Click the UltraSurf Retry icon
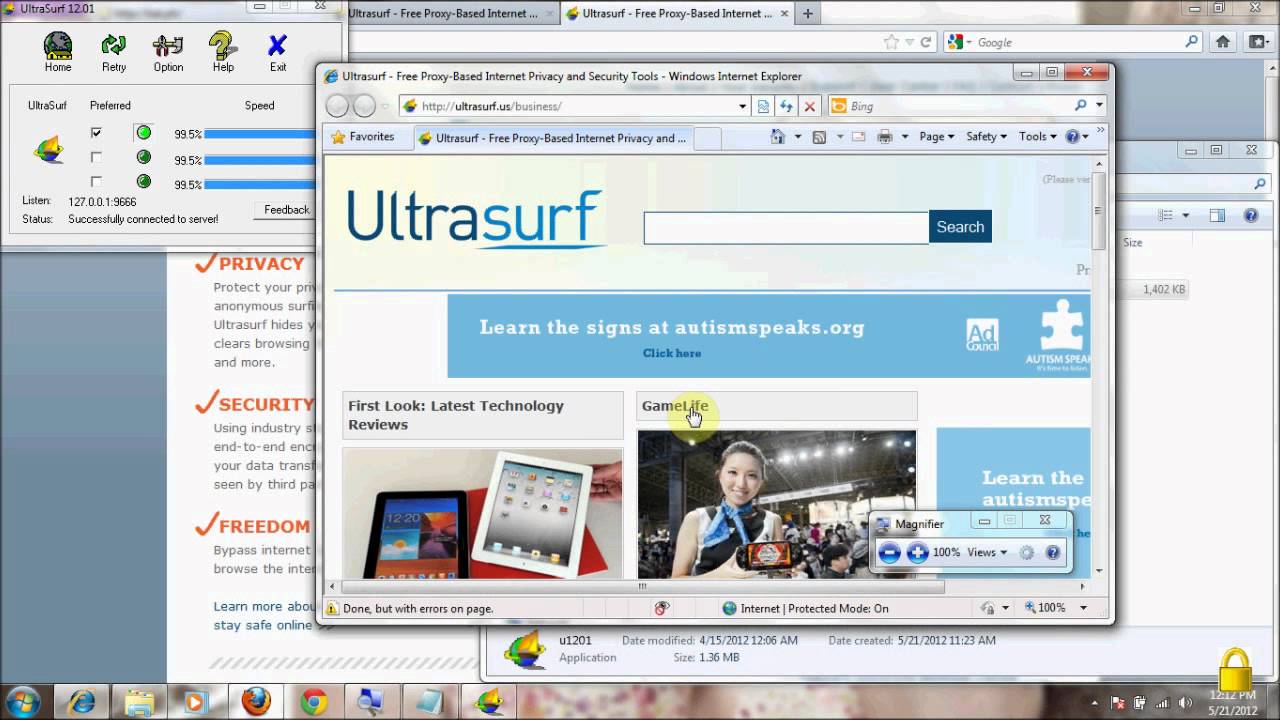The image size is (1280, 720). pyautogui.click(x=114, y=52)
